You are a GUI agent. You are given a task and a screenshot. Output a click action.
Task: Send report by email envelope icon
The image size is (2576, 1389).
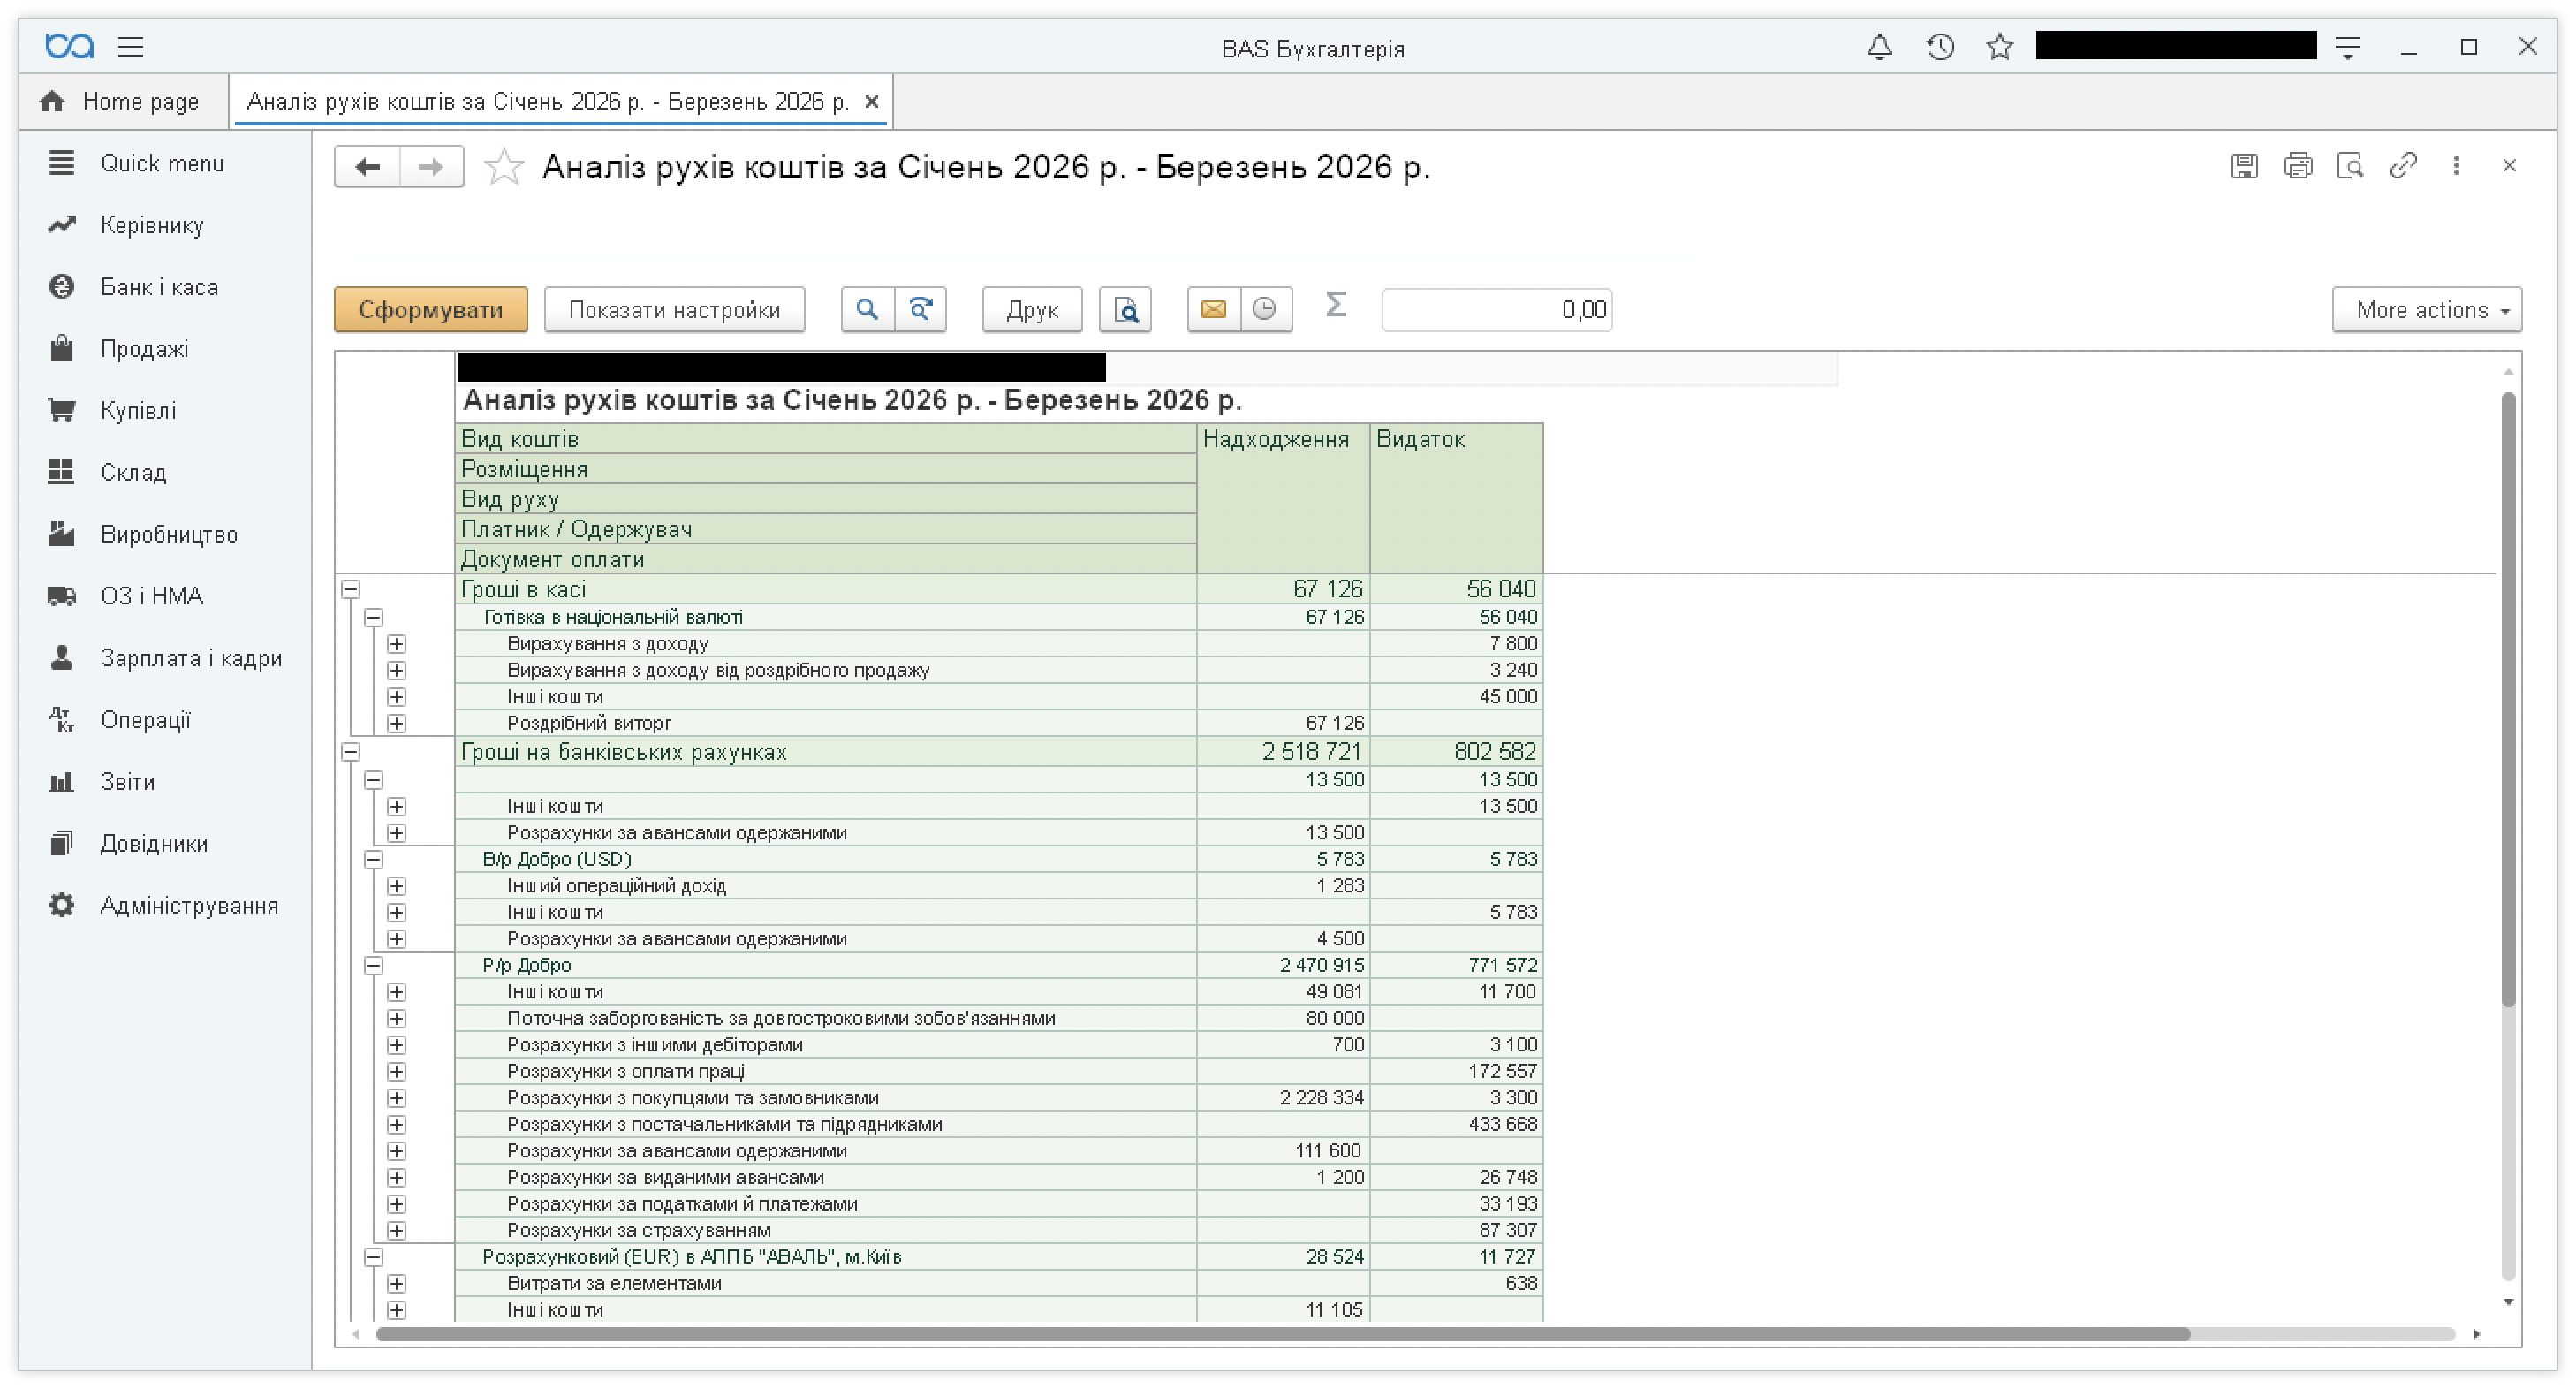[x=1213, y=310]
